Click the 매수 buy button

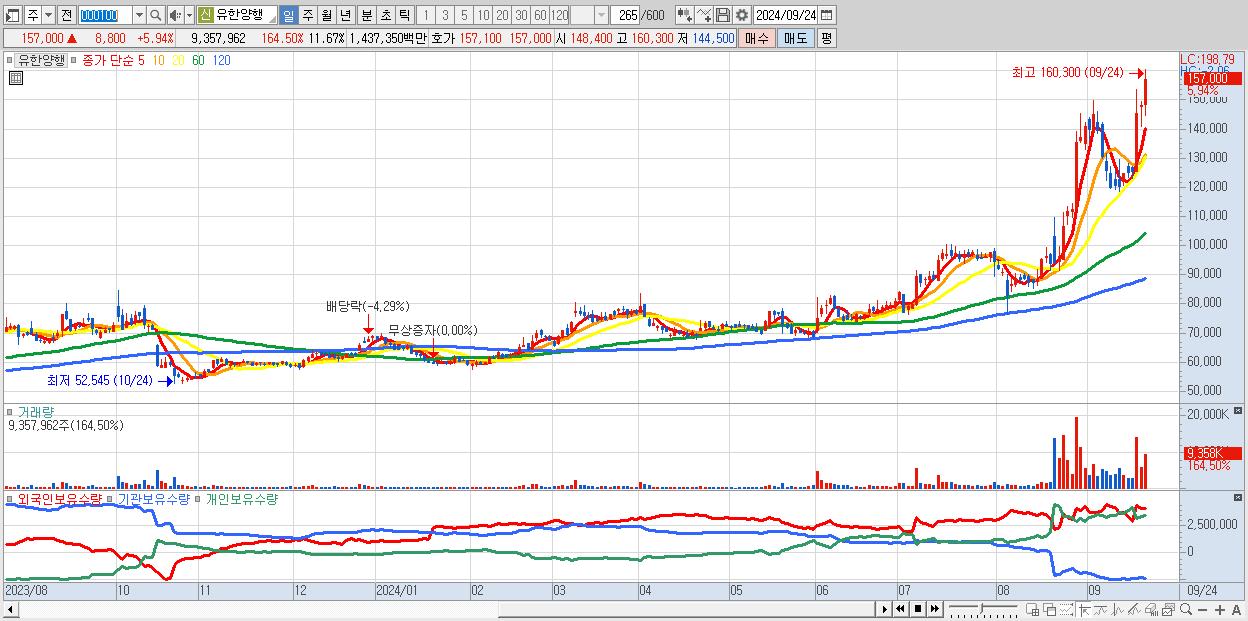(757, 38)
